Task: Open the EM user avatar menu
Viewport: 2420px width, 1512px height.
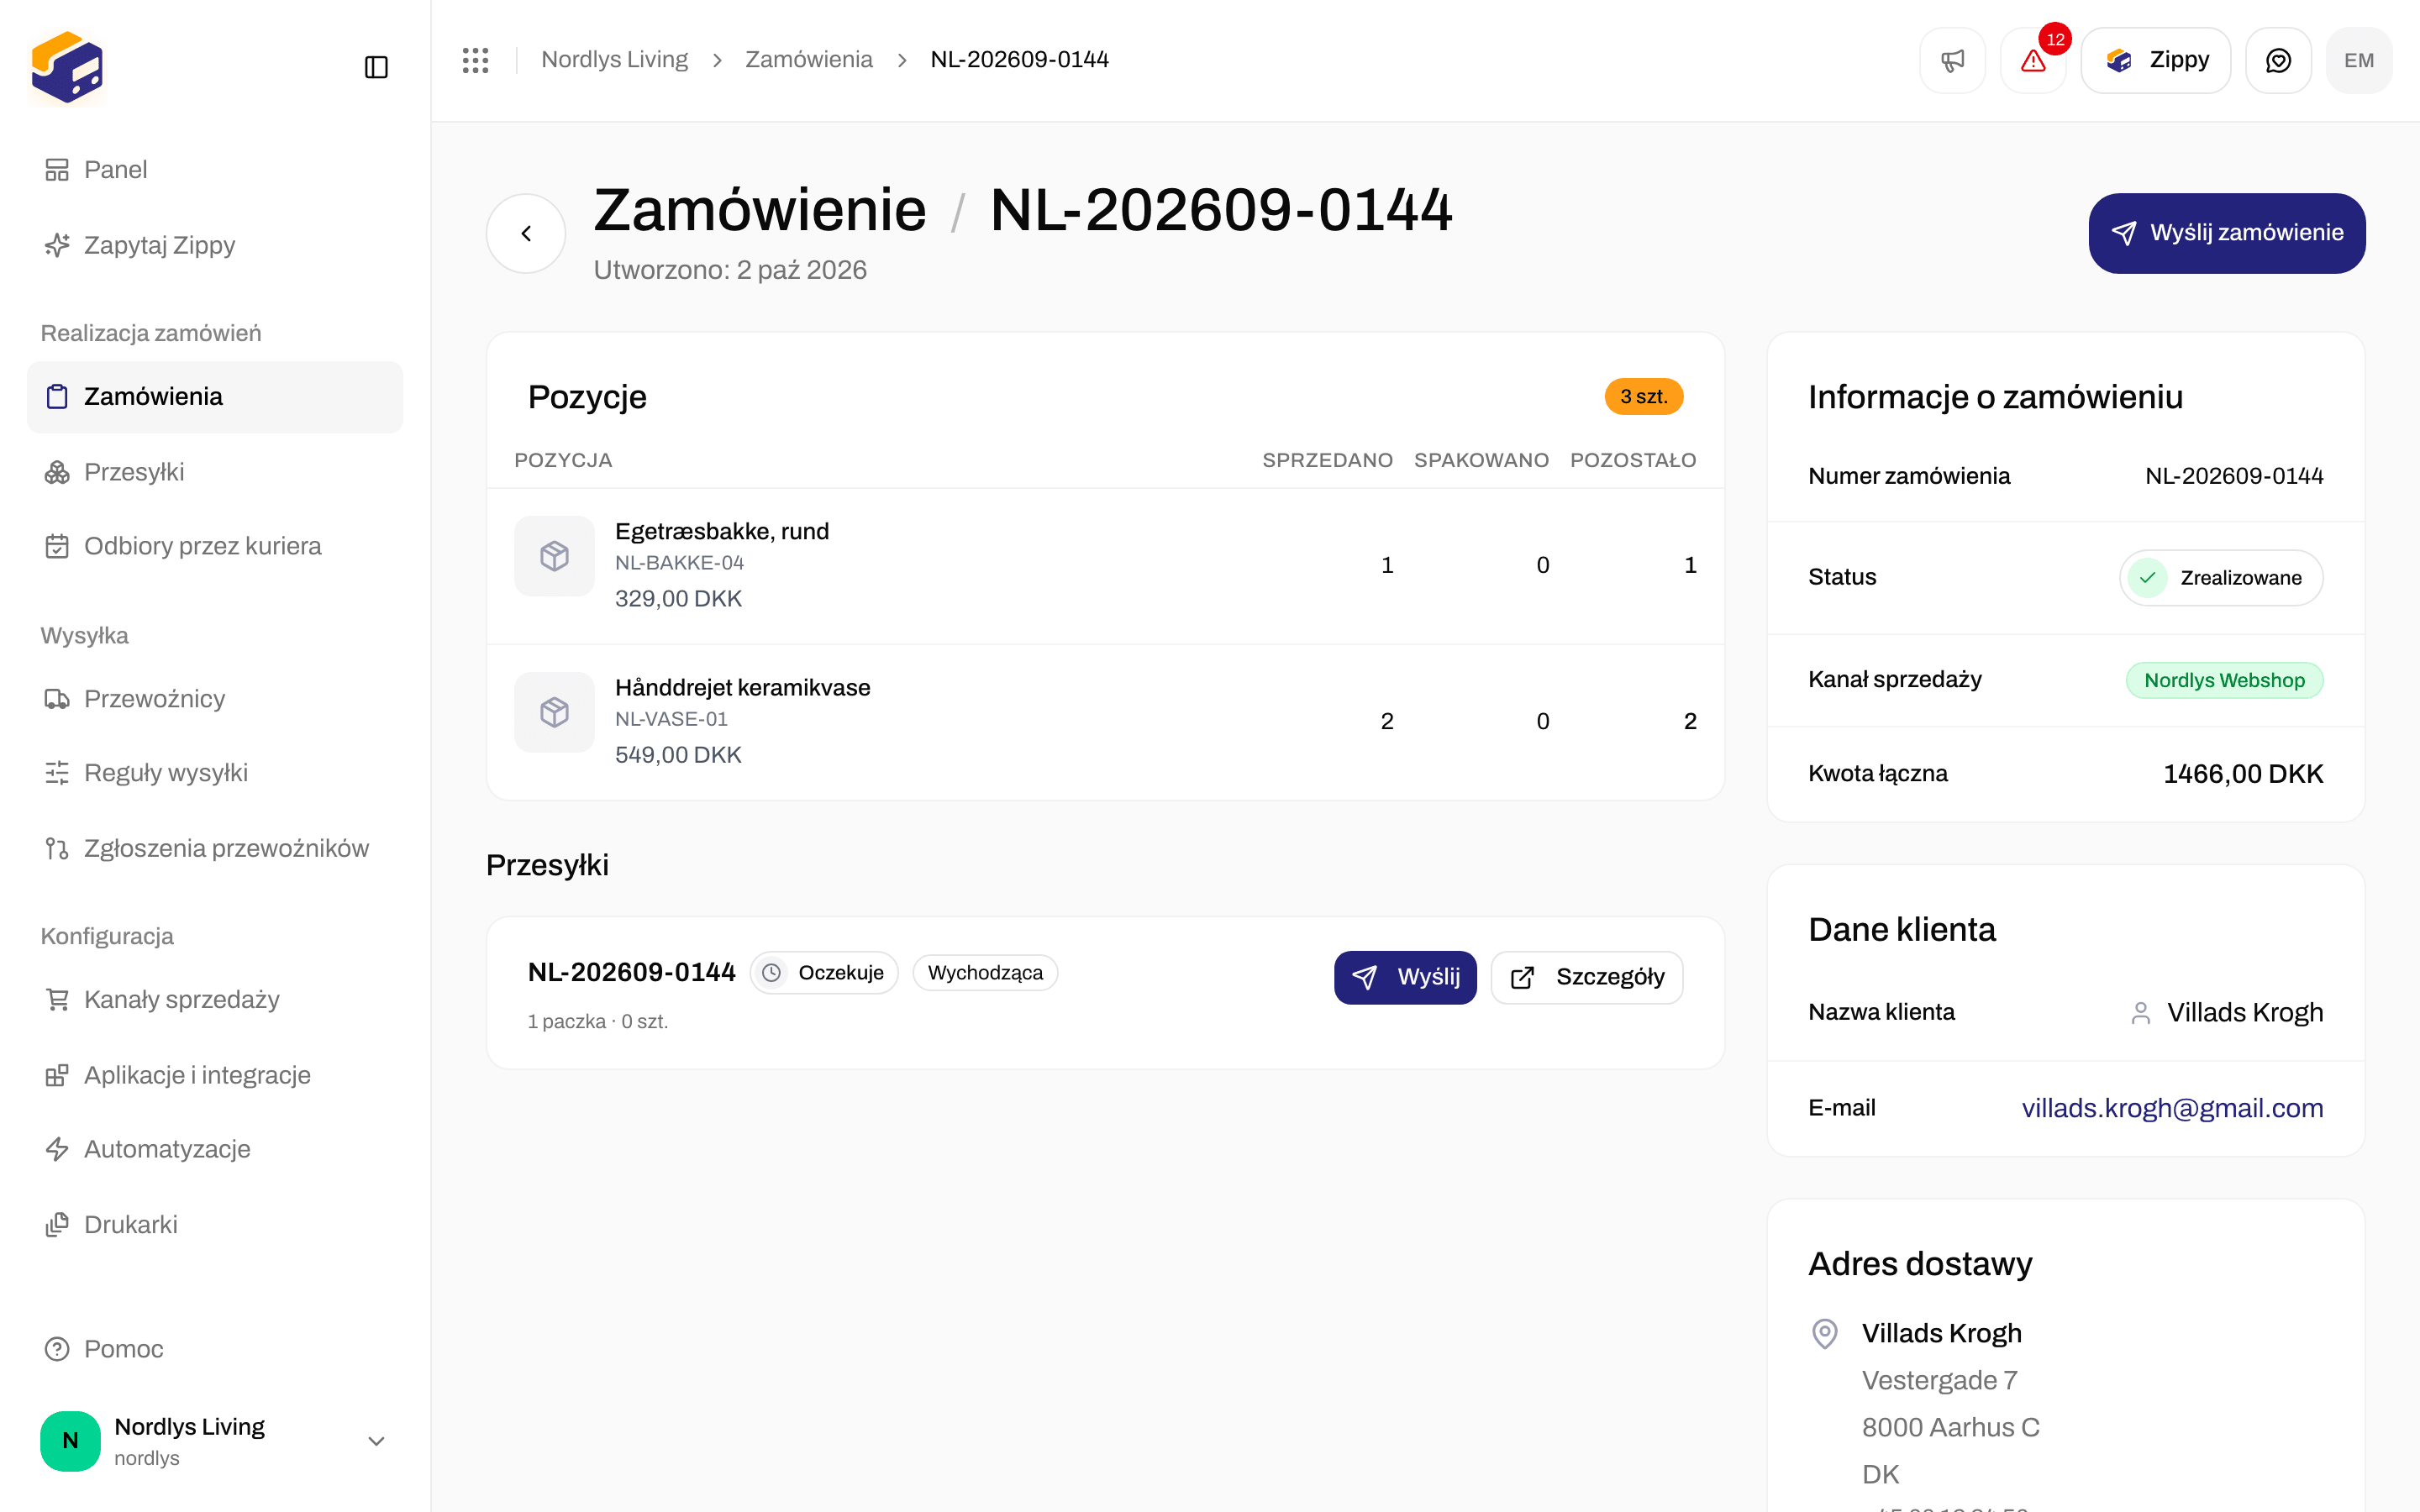Action: (x=2359, y=60)
